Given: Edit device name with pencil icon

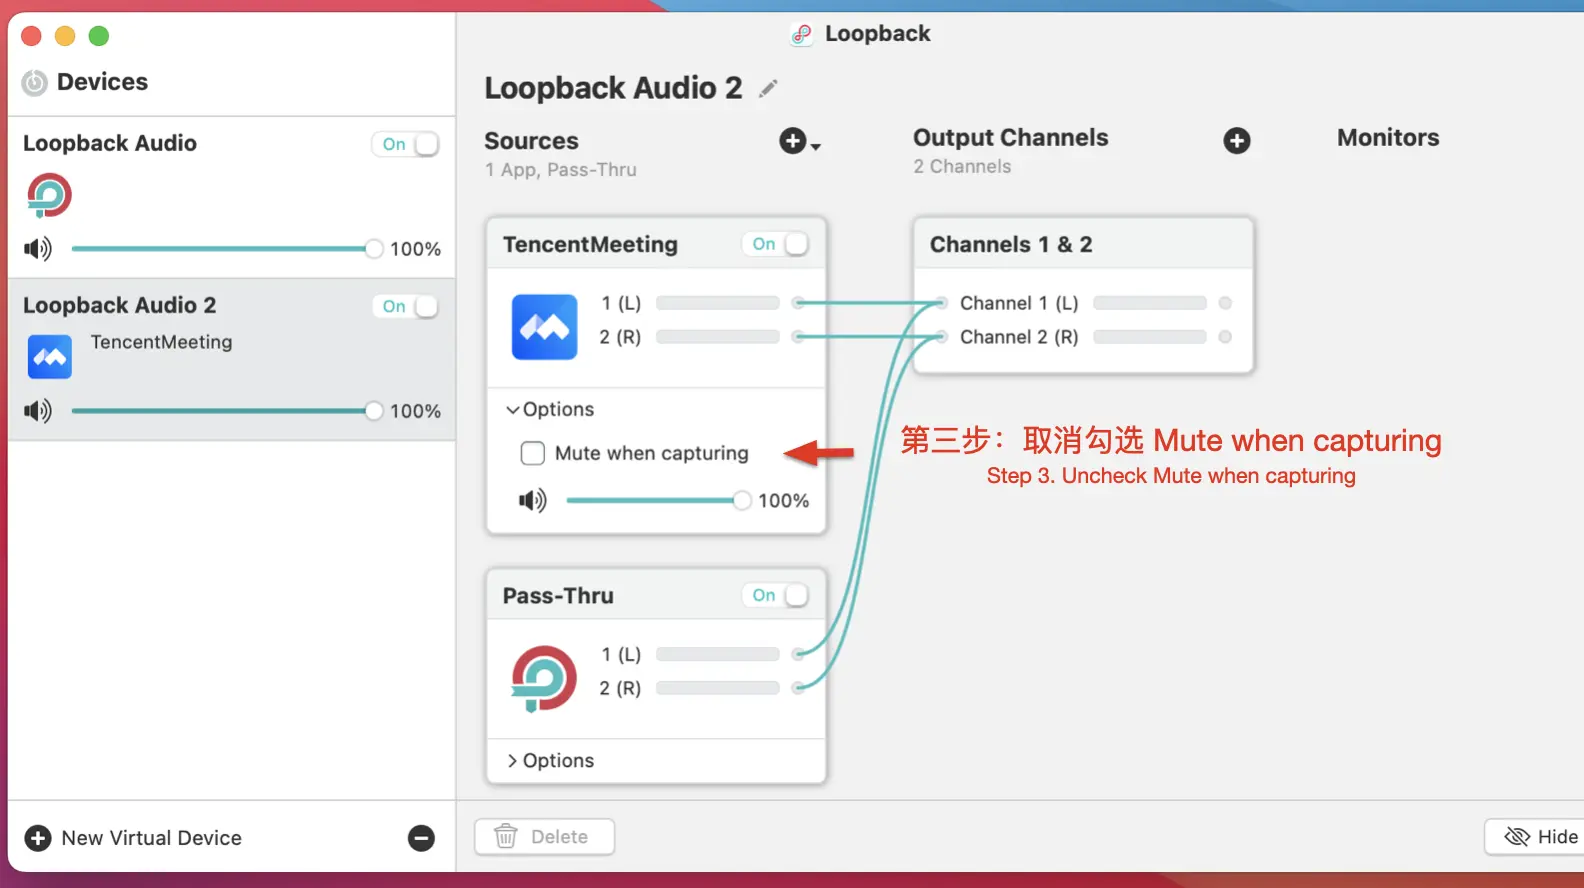Looking at the screenshot, I should pos(768,89).
